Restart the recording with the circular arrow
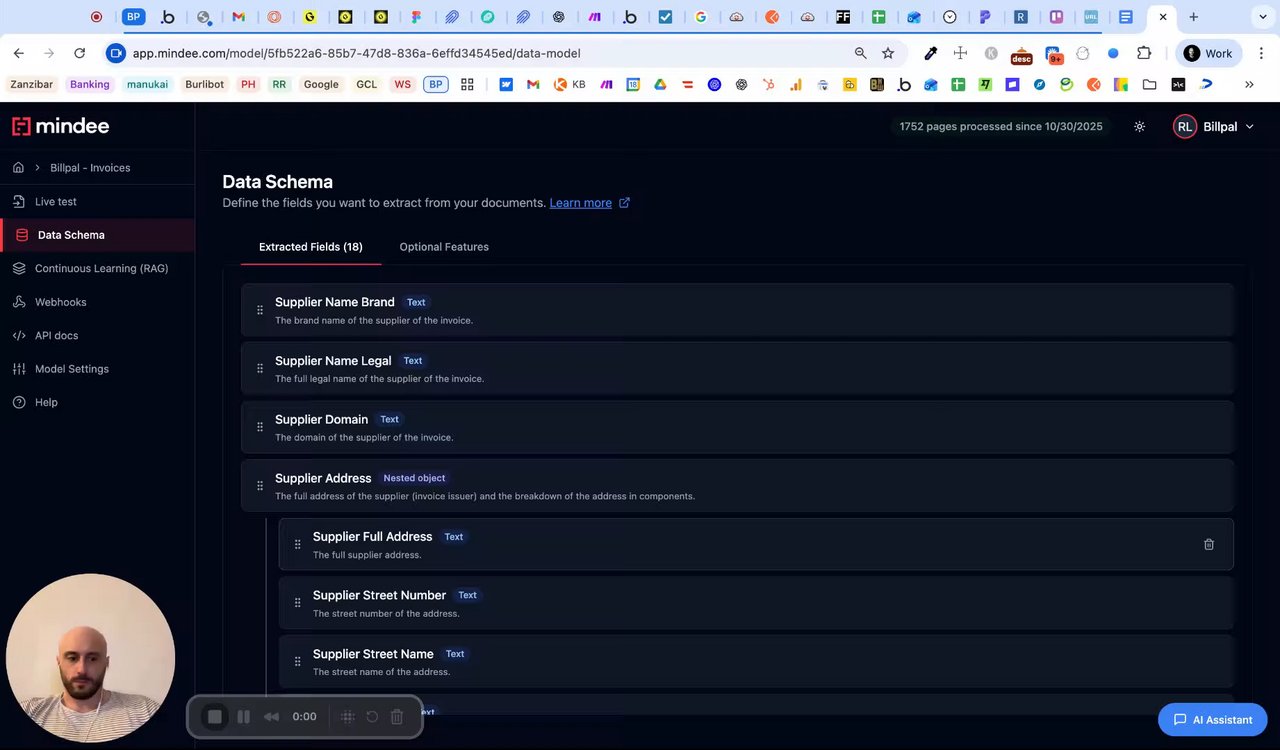This screenshot has height=750, width=1280. [x=372, y=717]
